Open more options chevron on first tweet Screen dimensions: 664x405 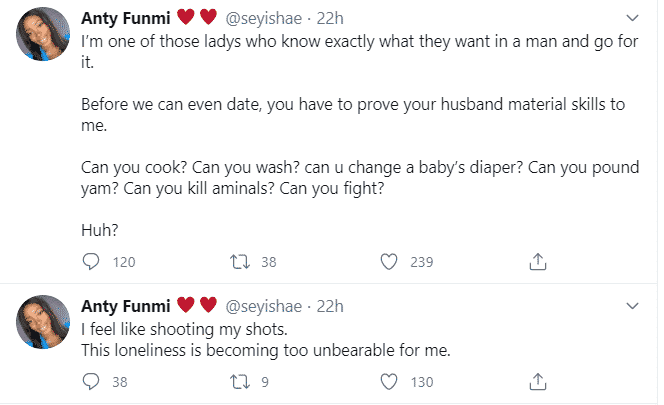click(x=631, y=19)
